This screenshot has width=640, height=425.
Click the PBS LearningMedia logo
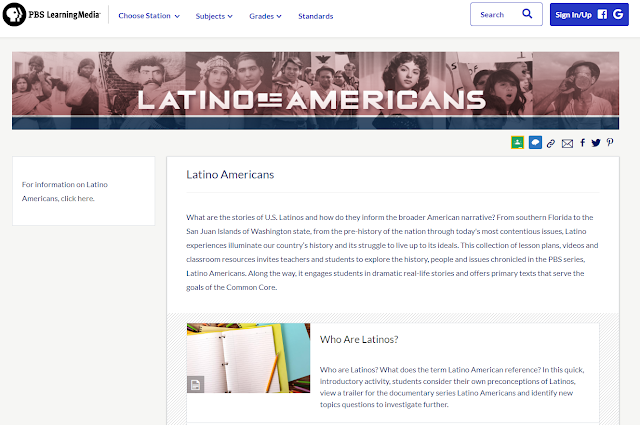[51, 14]
